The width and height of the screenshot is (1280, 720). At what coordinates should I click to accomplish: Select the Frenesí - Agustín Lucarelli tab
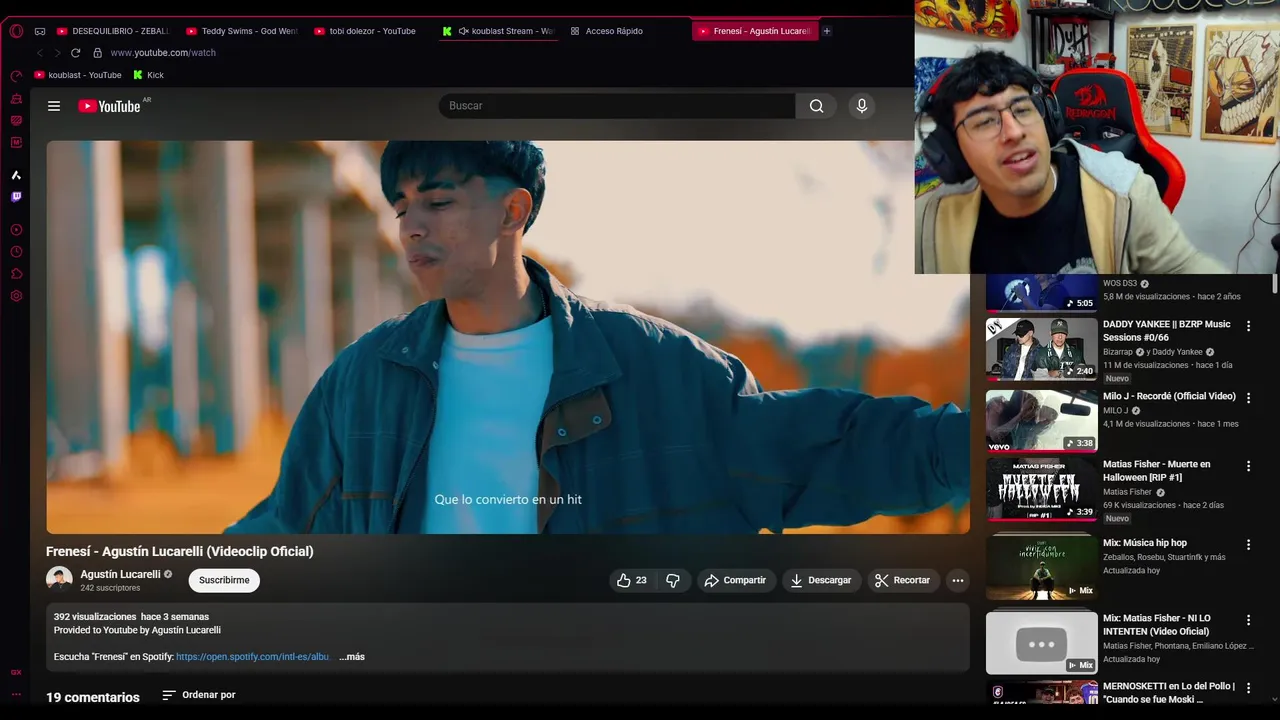[x=755, y=31]
